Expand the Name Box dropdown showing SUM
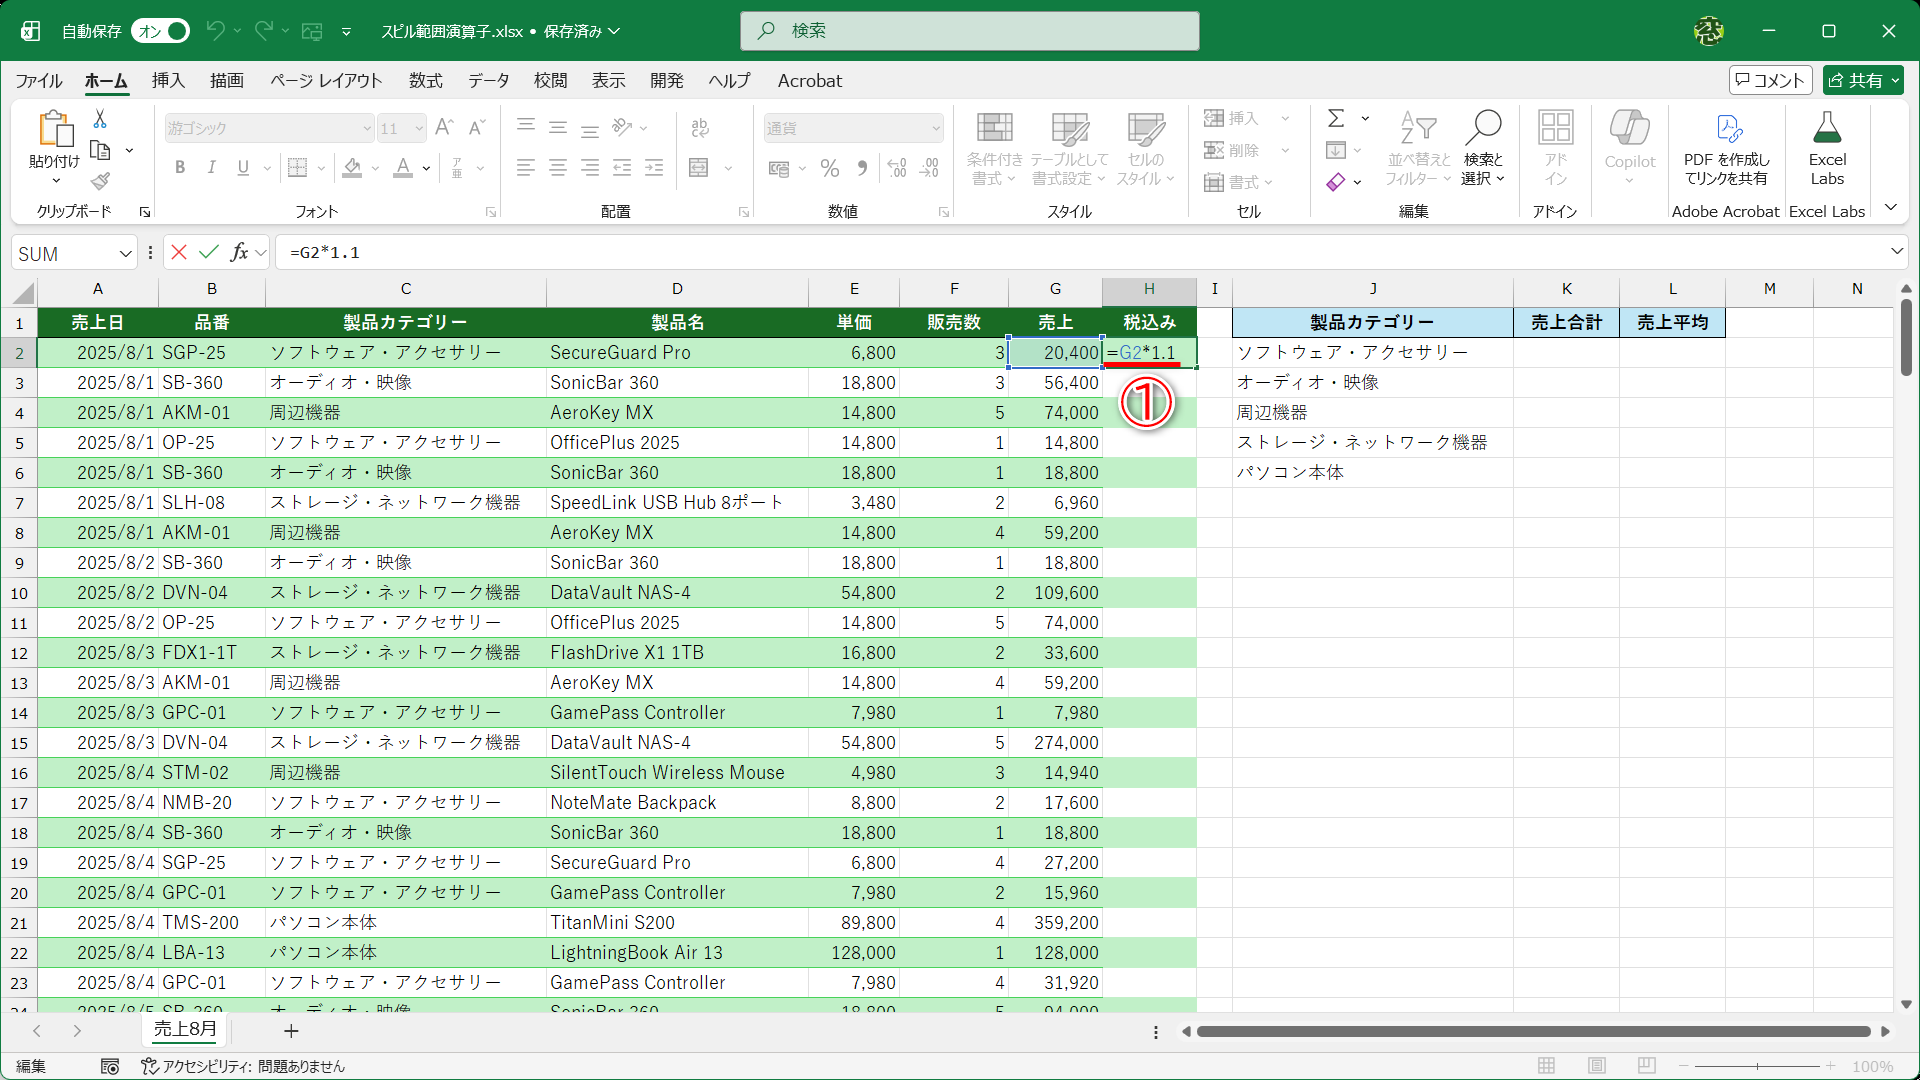The height and width of the screenshot is (1080, 1920). (x=126, y=253)
